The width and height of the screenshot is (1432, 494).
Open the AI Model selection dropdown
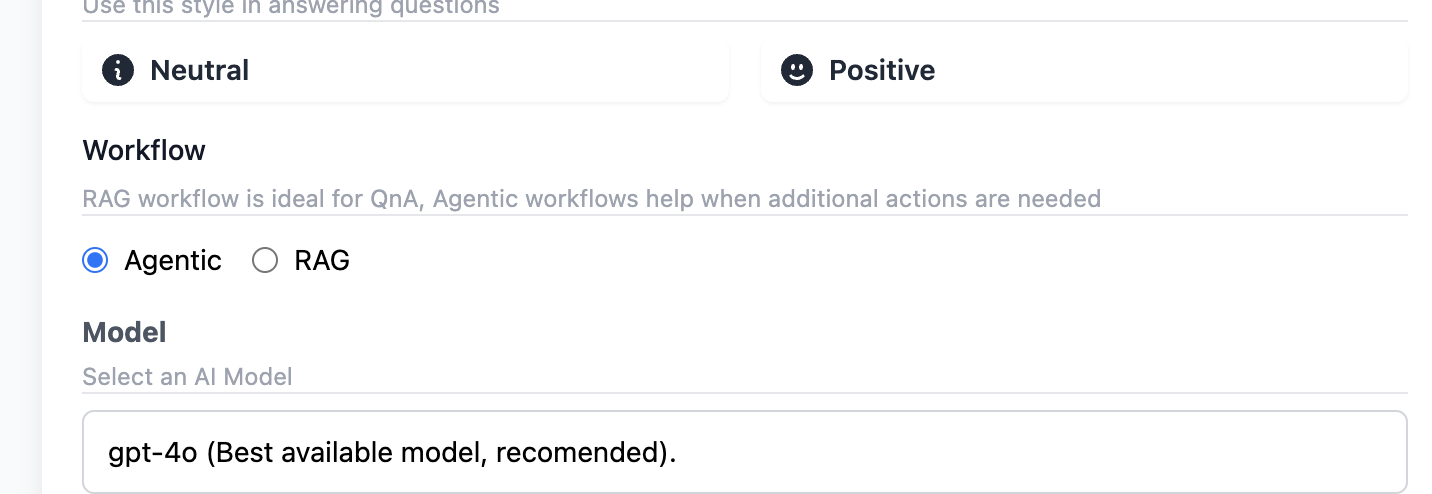[x=744, y=452]
